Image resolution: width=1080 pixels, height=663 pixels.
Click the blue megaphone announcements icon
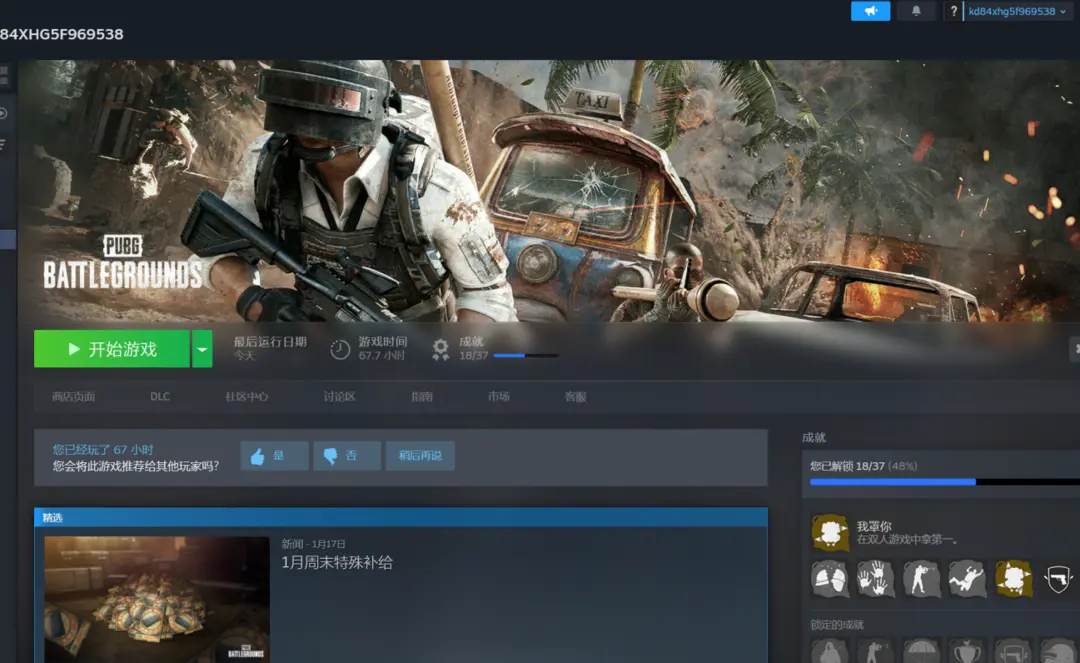[870, 11]
